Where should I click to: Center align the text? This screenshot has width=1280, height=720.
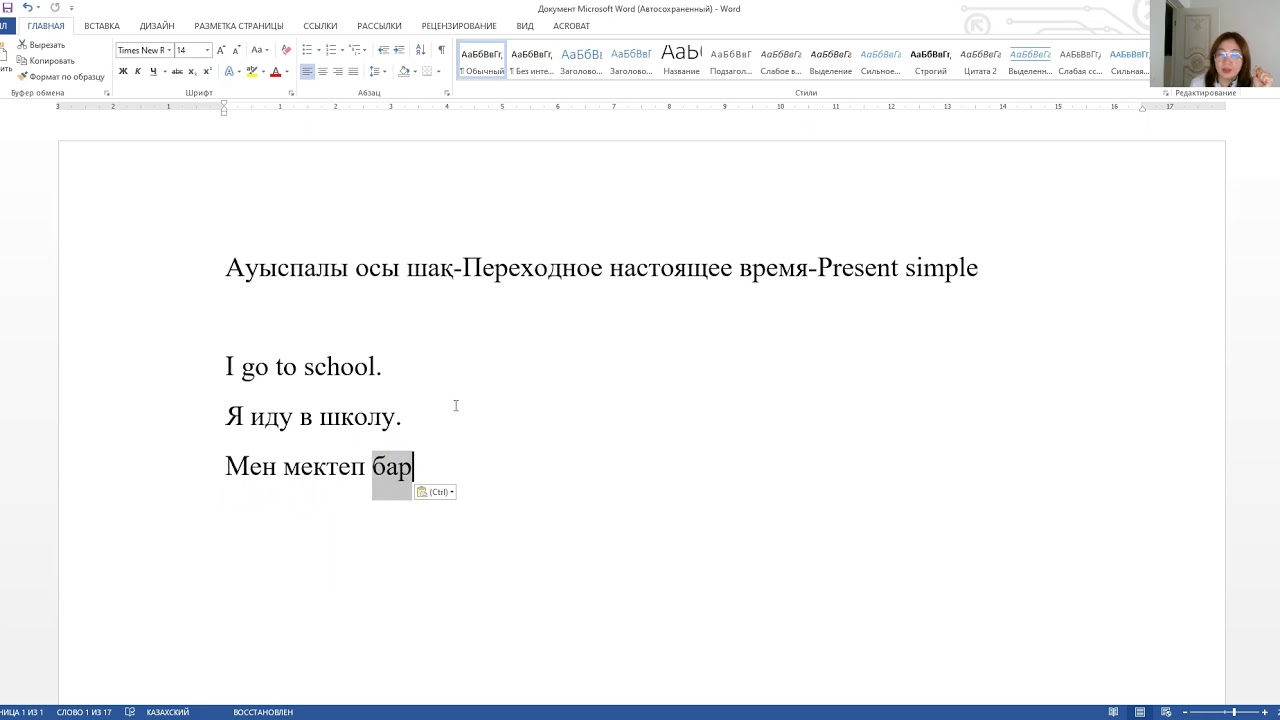click(322, 71)
